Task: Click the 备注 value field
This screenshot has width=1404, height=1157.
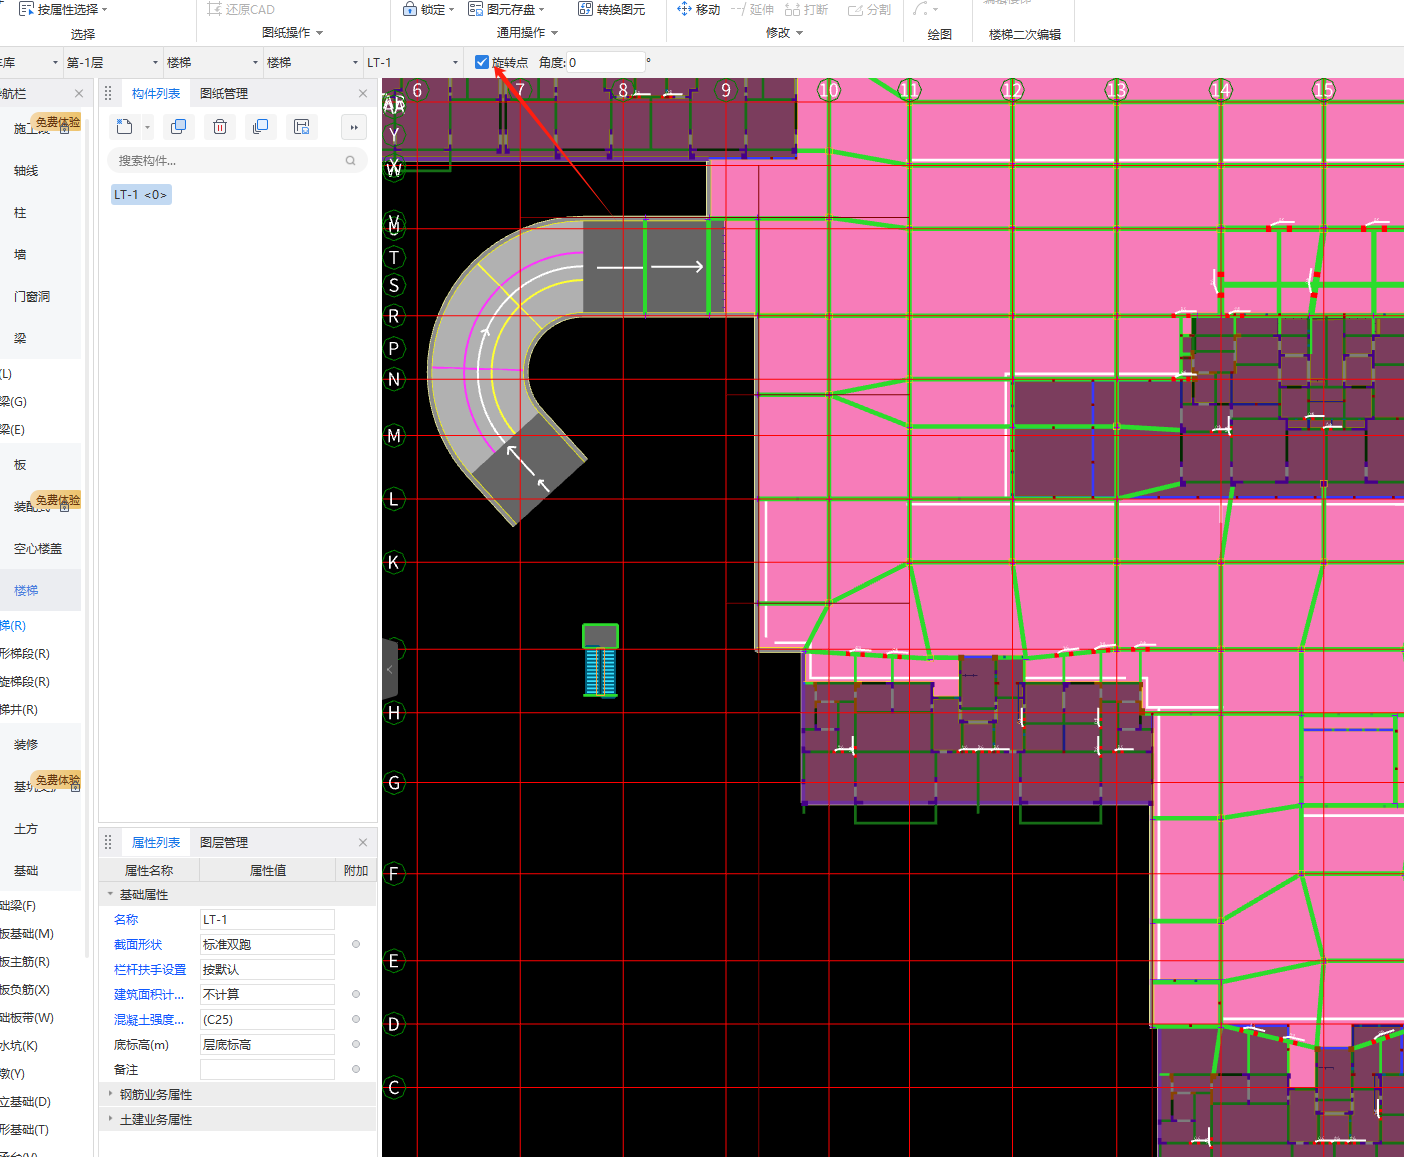Action: (267, 1069)
